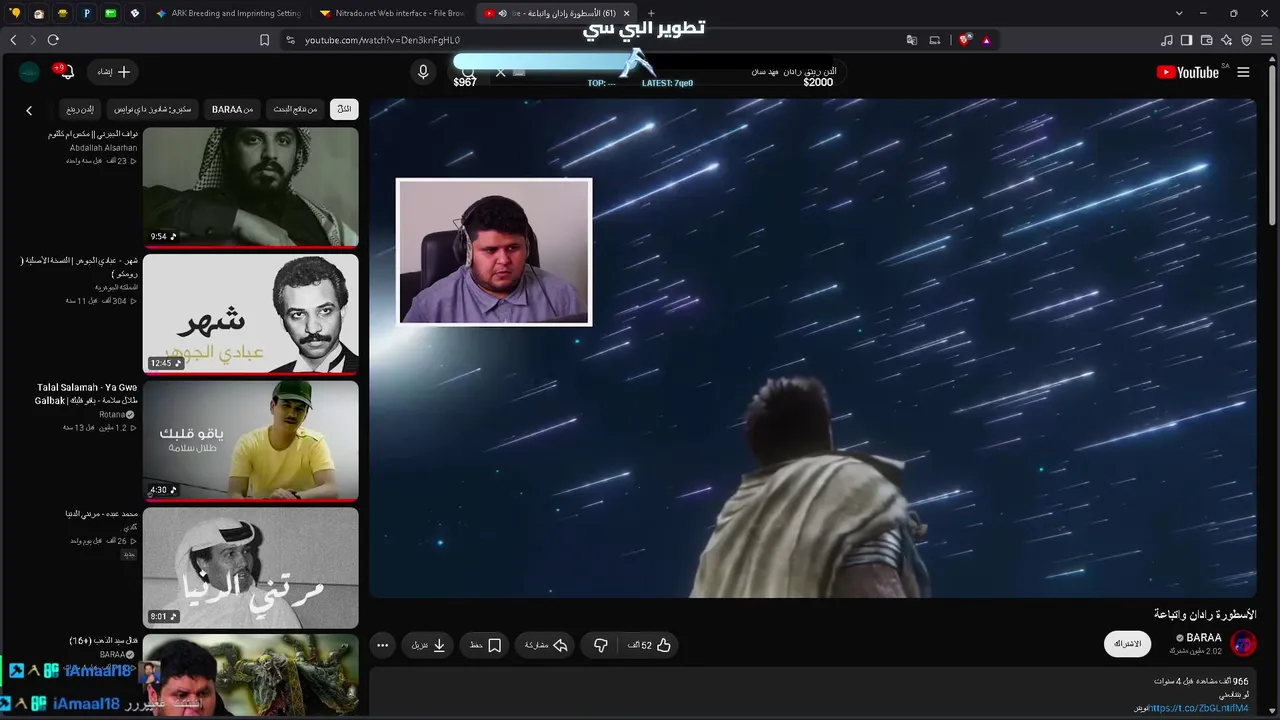Open the 9:54 Abdallah Alsarhan video thumbnail

(x=250, y=187)
